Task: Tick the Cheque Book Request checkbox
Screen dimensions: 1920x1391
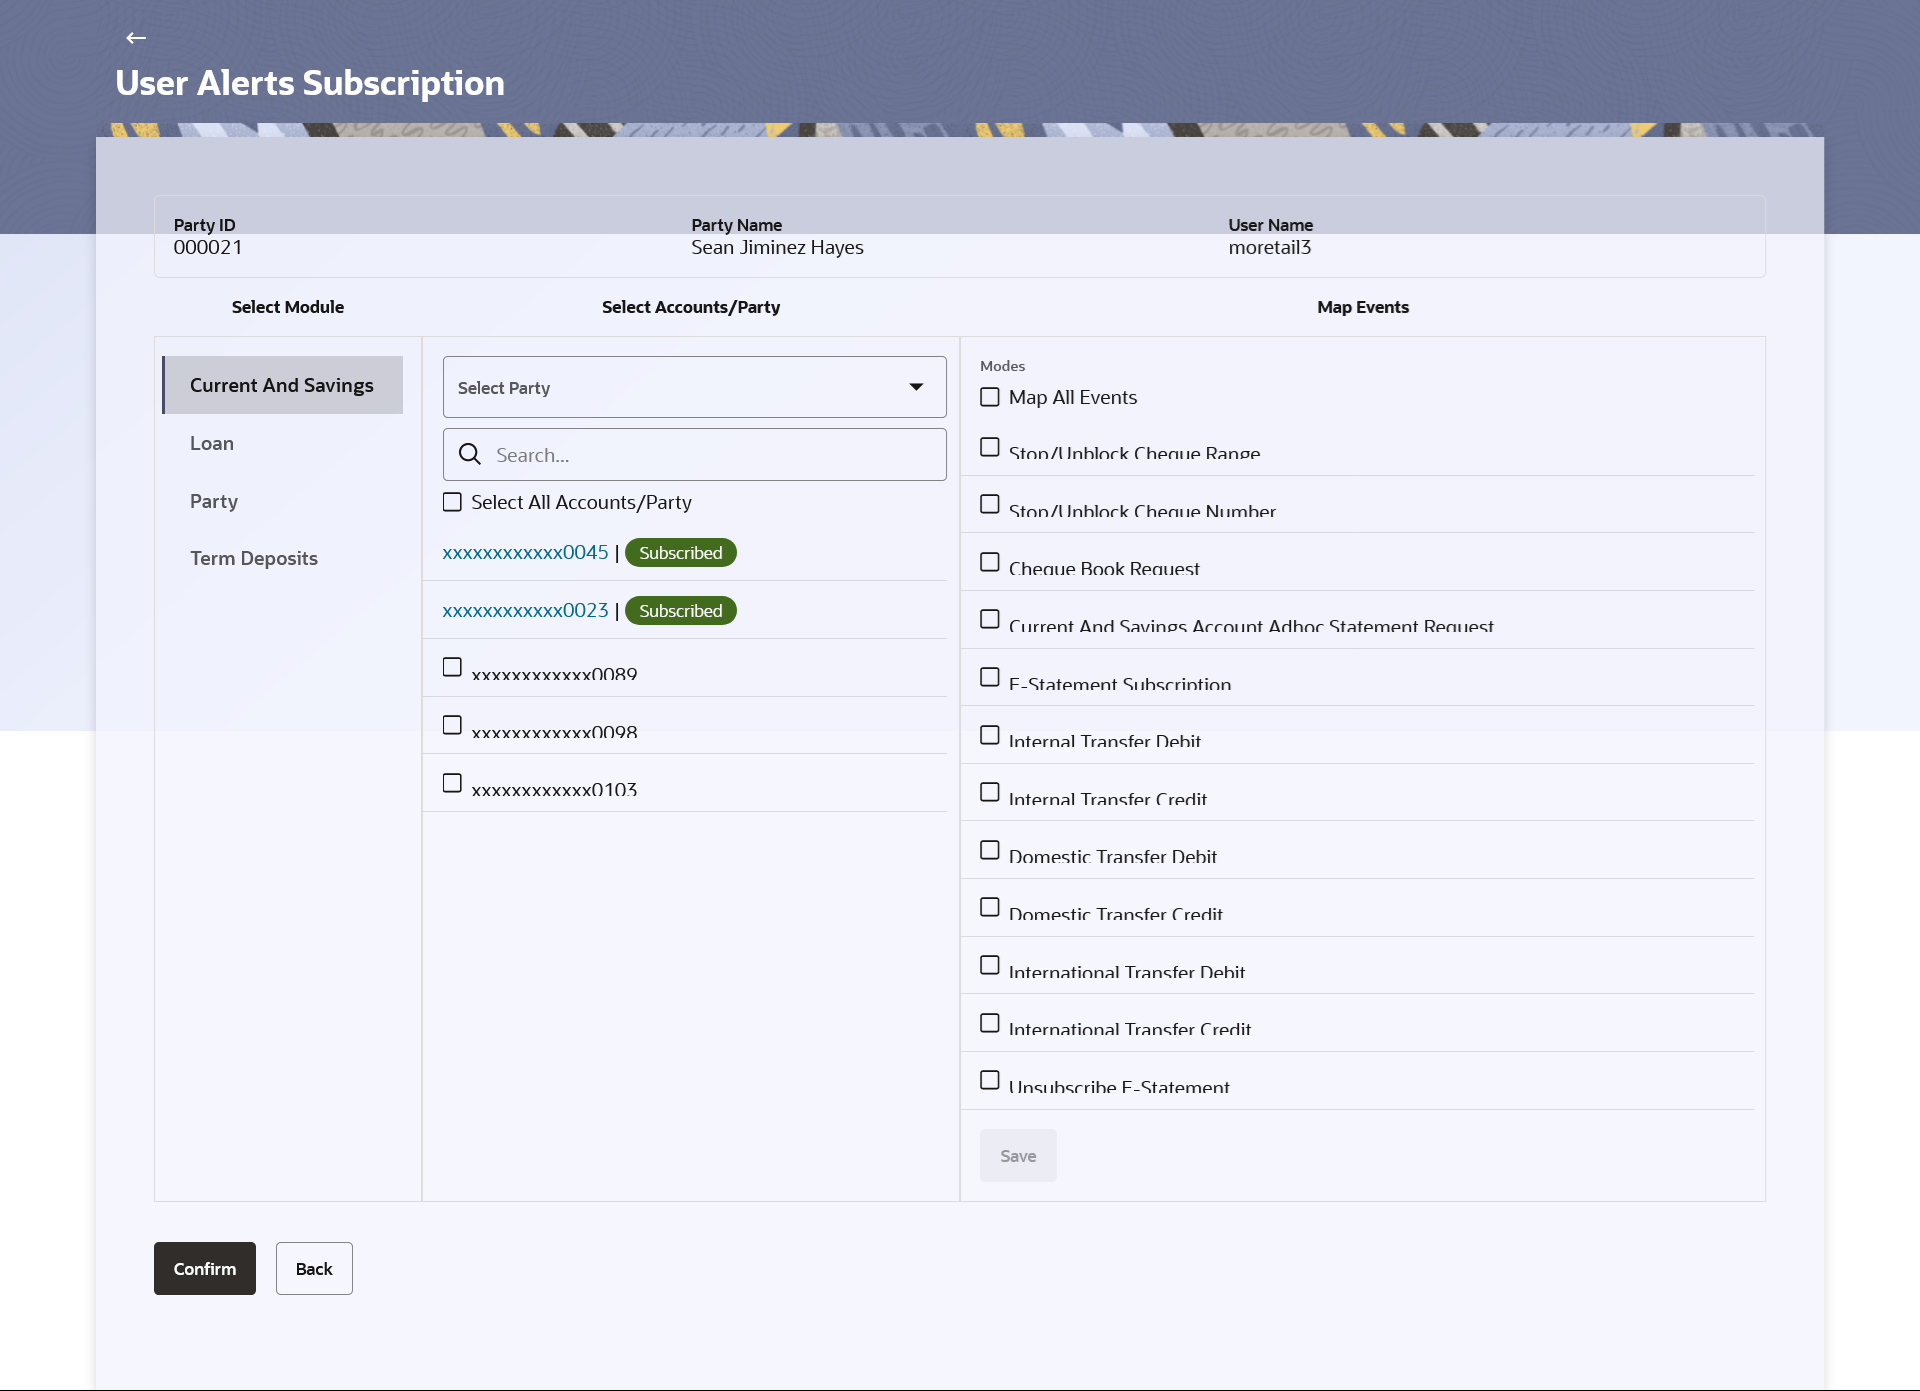Action: coord(990,562)
